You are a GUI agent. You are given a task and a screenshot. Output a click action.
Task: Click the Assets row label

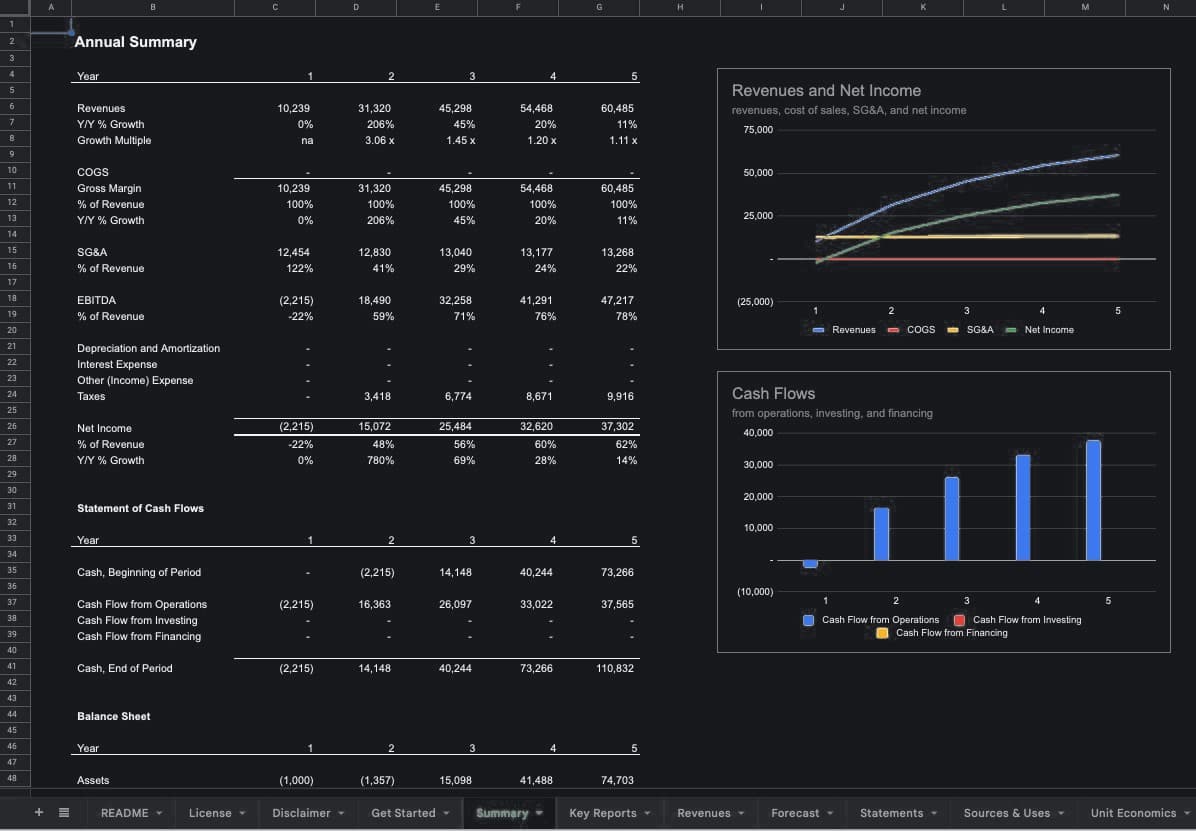(93, 781)
